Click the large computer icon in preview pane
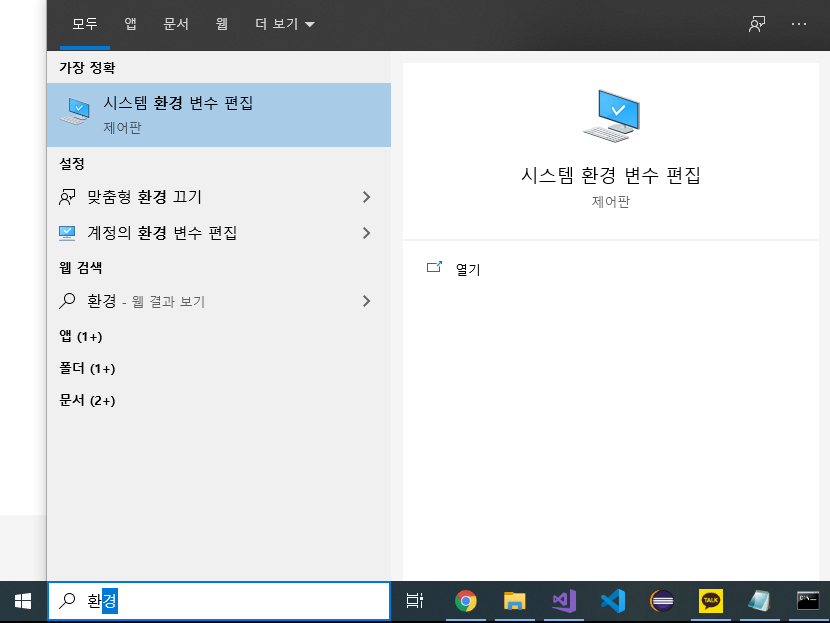The image size is (830, 623). coord(611,116)
